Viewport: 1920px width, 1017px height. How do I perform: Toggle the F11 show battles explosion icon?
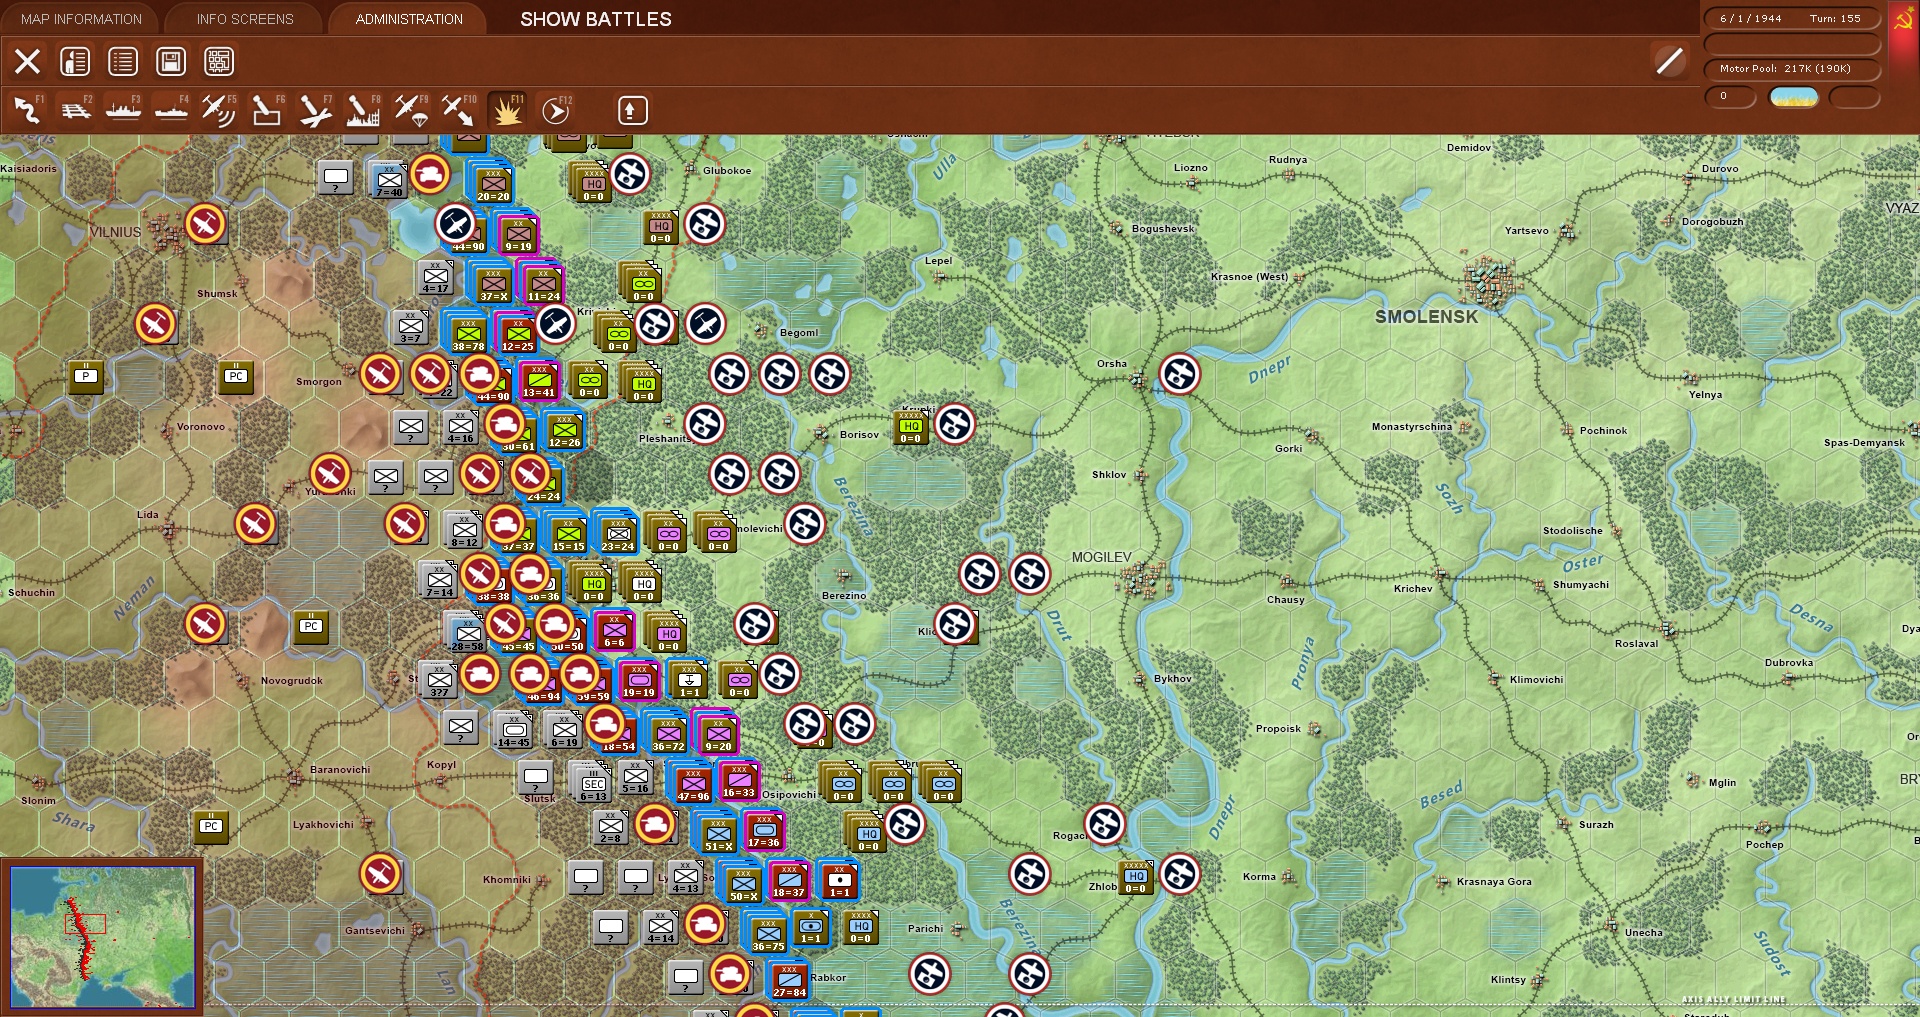(507, 110)
